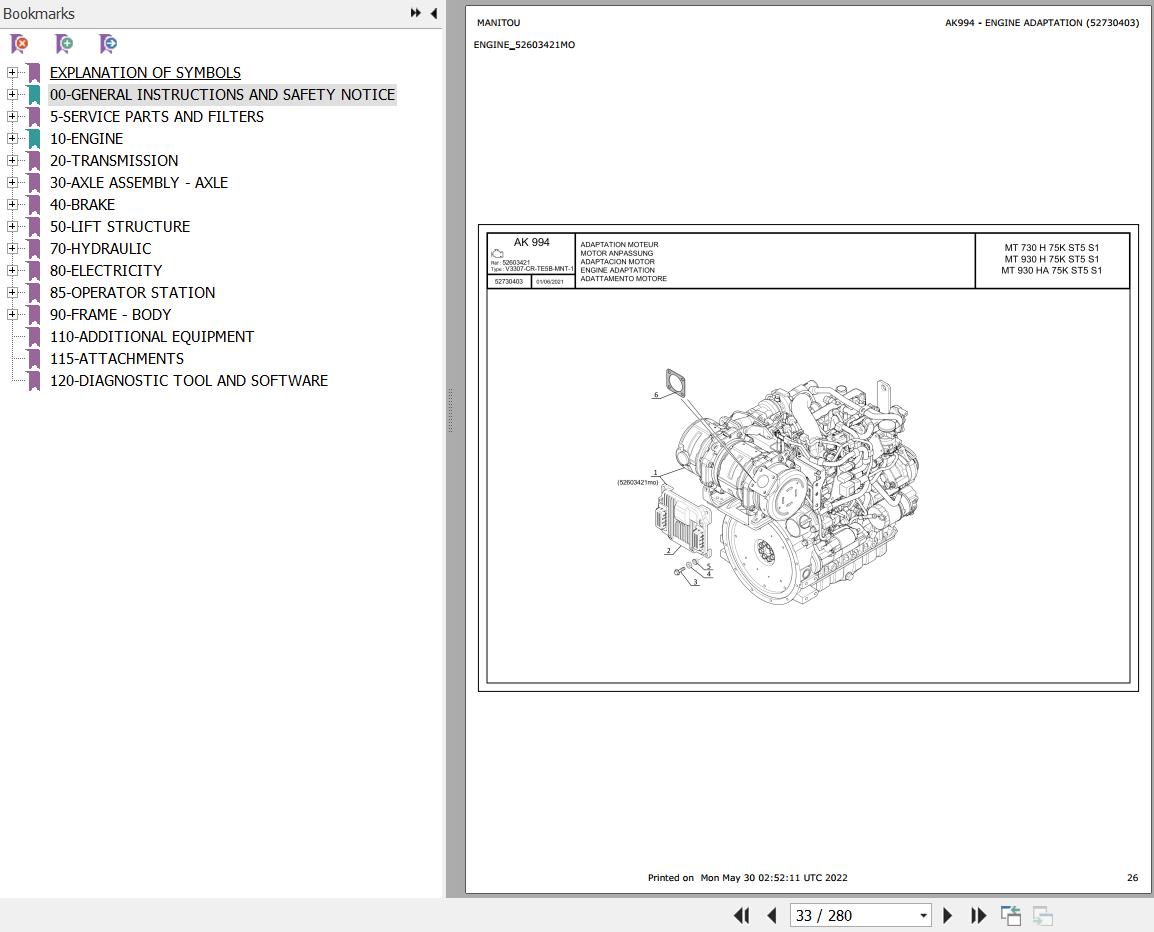The height and width of the screenshot is (932, 1154).
Task: Jump to the last page
Action: [x=978, y=915]
